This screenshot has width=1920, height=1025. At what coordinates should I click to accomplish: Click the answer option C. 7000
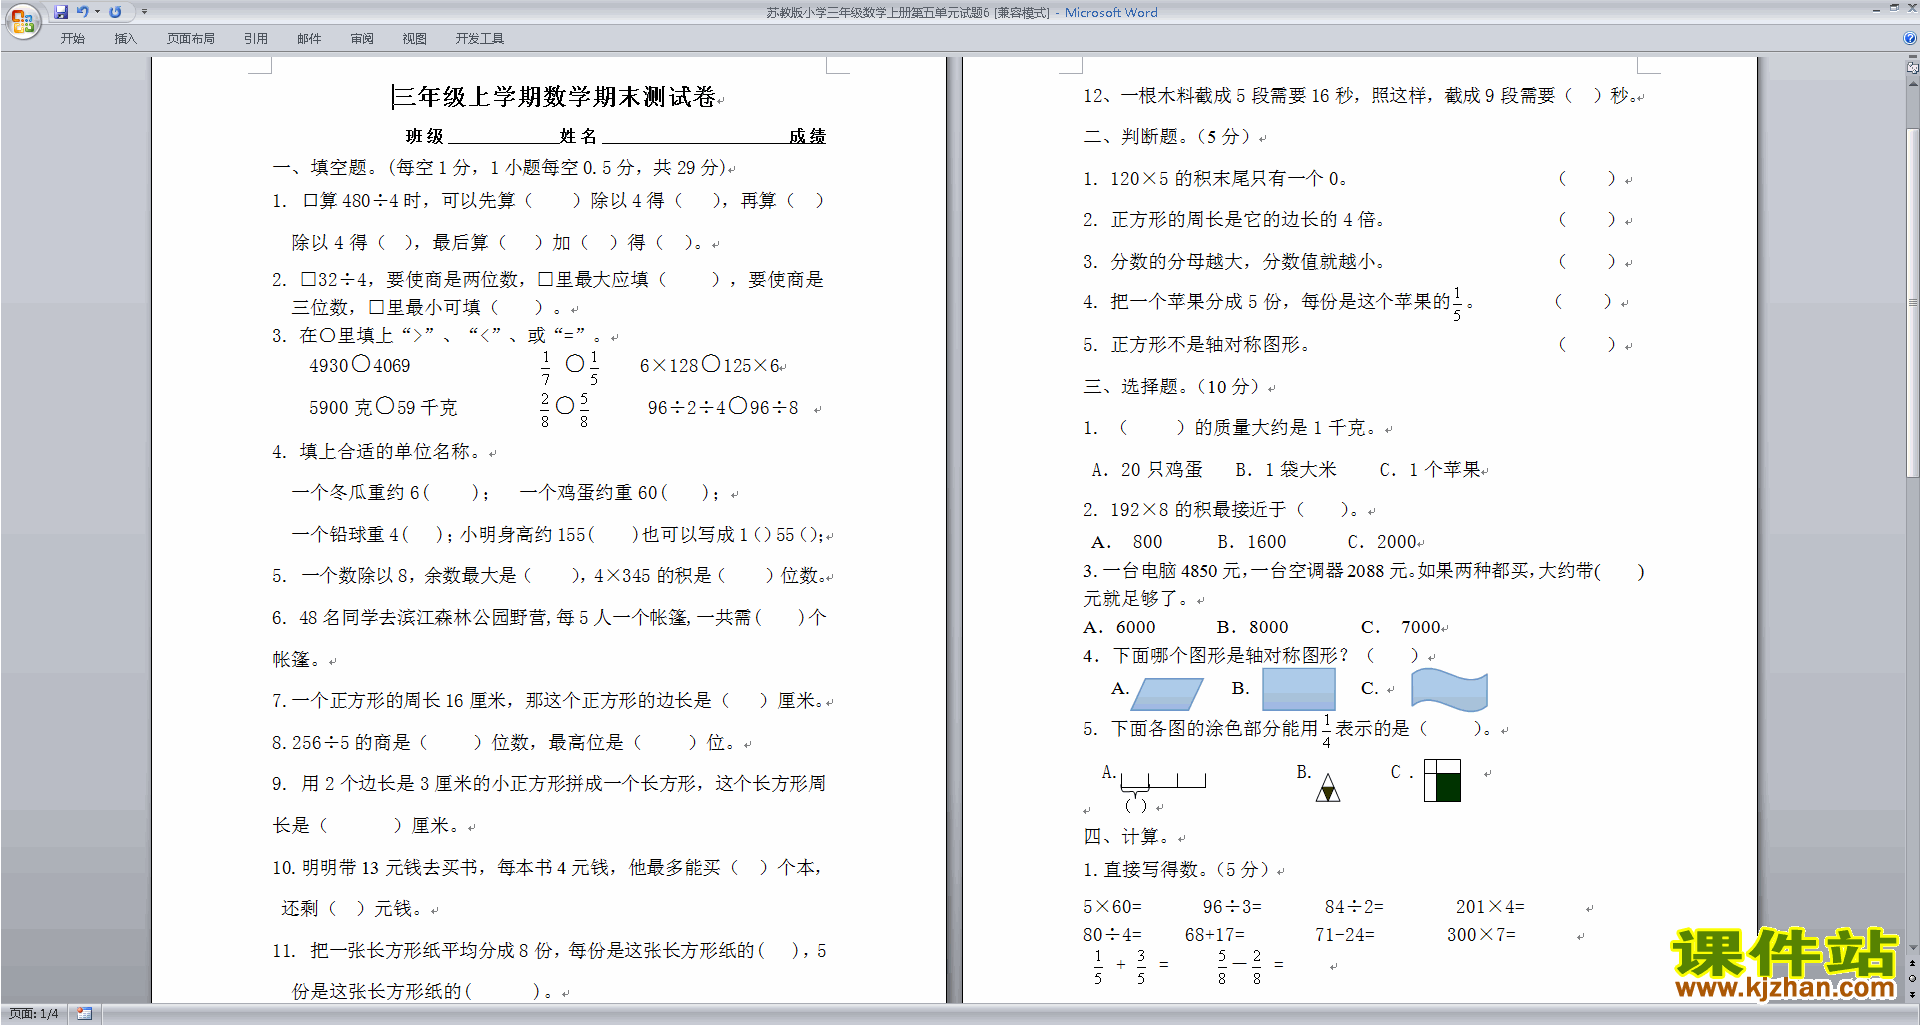[1401, 628]
